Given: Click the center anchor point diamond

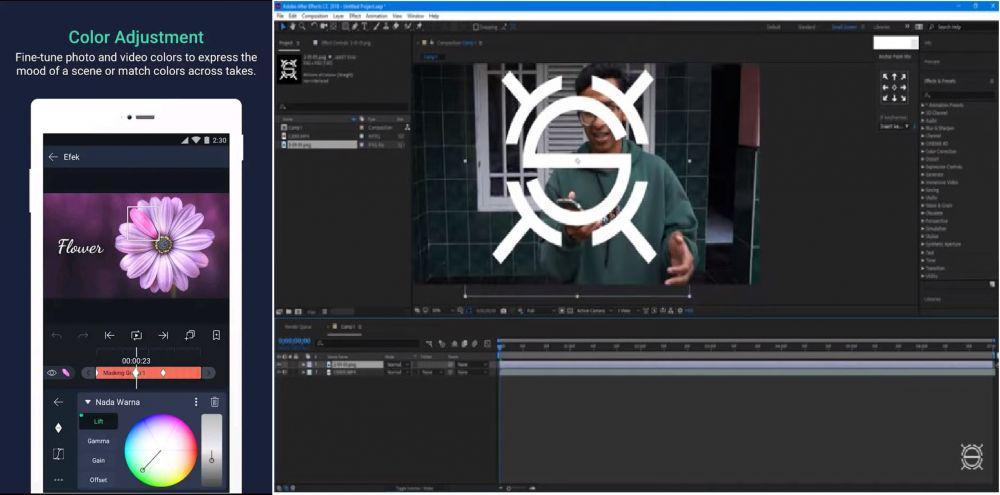Looking at the screenshot, I should (x=894, y=87).
